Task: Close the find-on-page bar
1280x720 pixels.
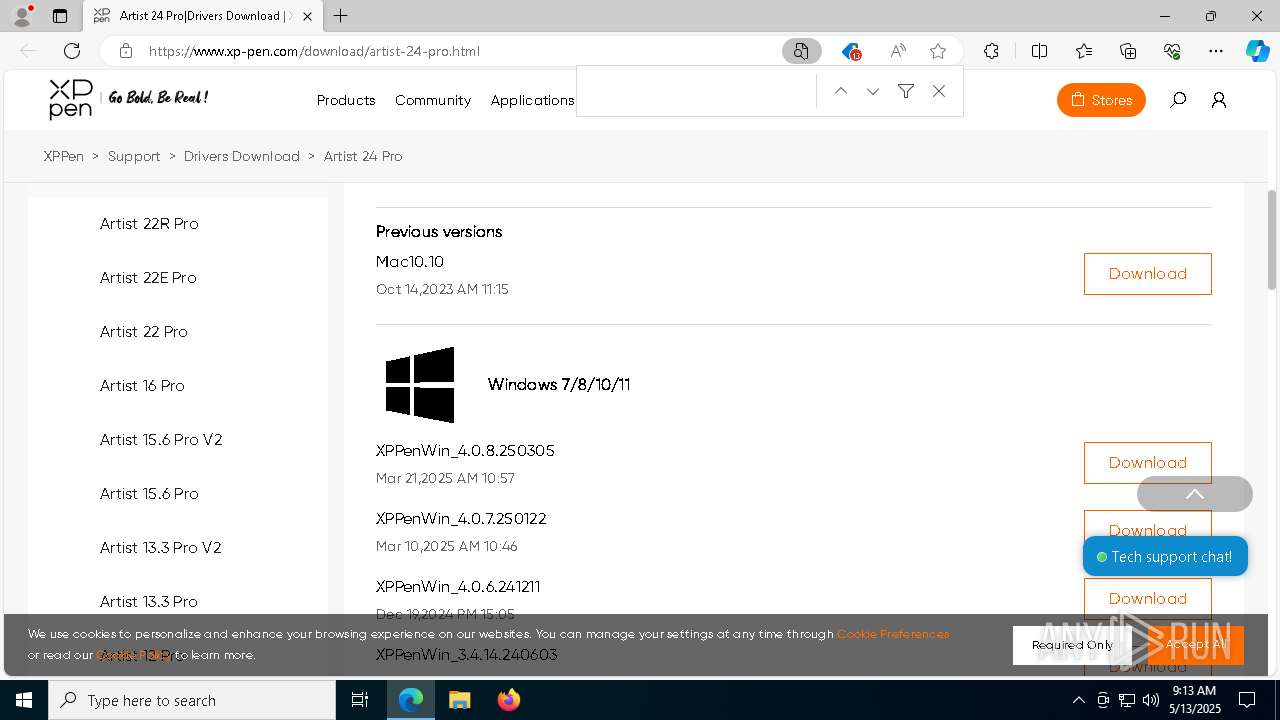Action: pos(939,91)
